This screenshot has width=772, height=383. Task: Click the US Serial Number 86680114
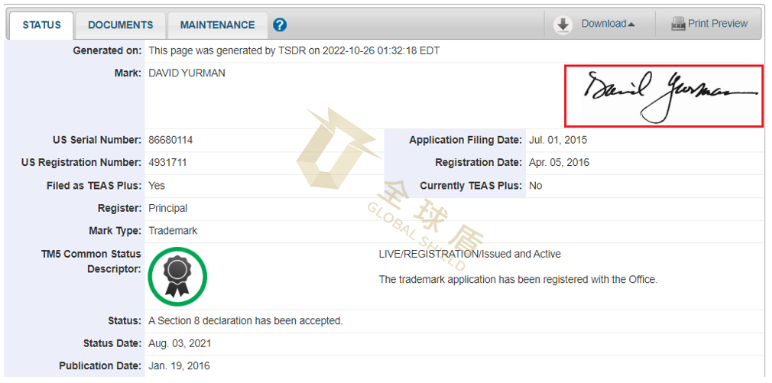pos(170,140)
